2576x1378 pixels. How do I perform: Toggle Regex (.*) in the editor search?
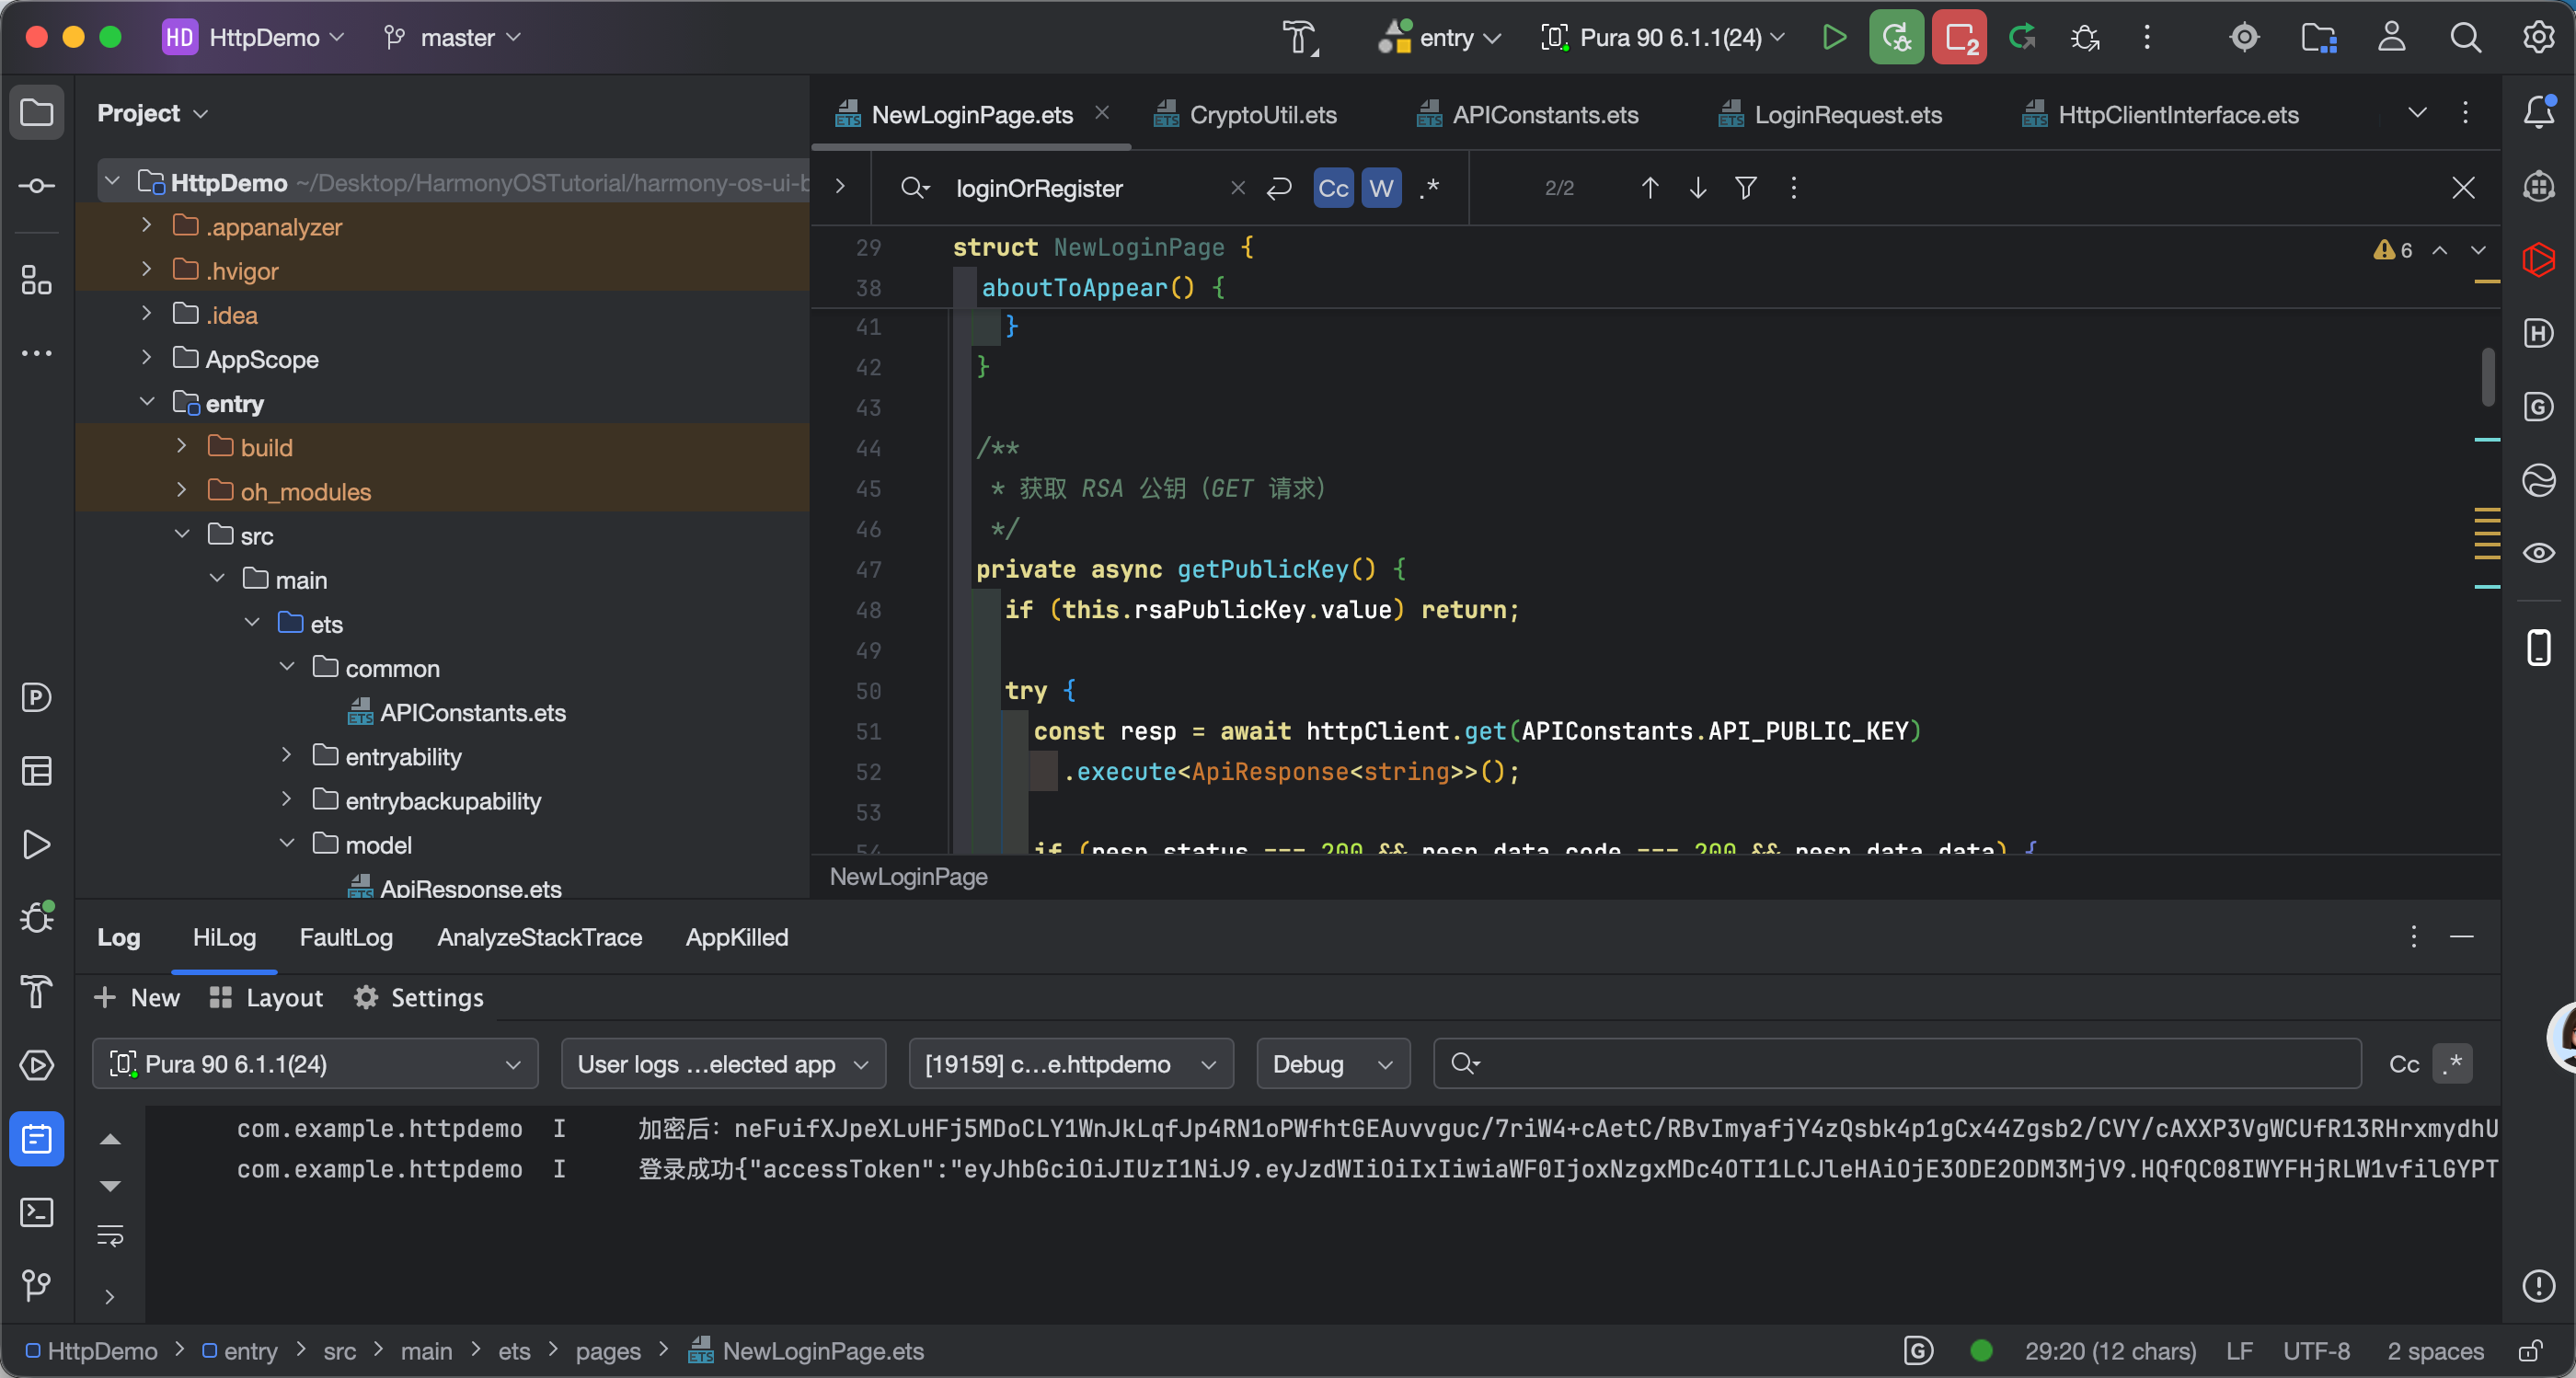[1430, 188]
